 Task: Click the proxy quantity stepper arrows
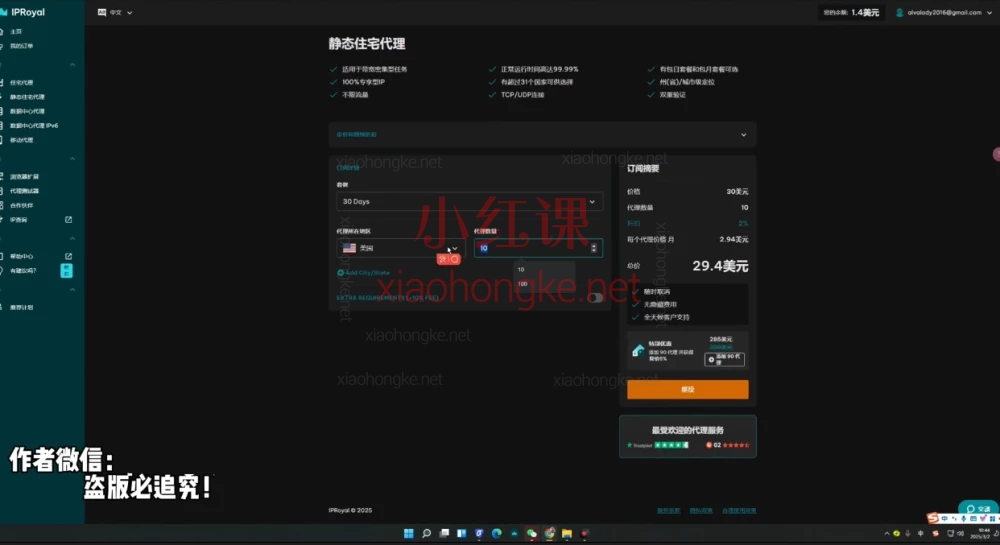[x=594, y=248]
